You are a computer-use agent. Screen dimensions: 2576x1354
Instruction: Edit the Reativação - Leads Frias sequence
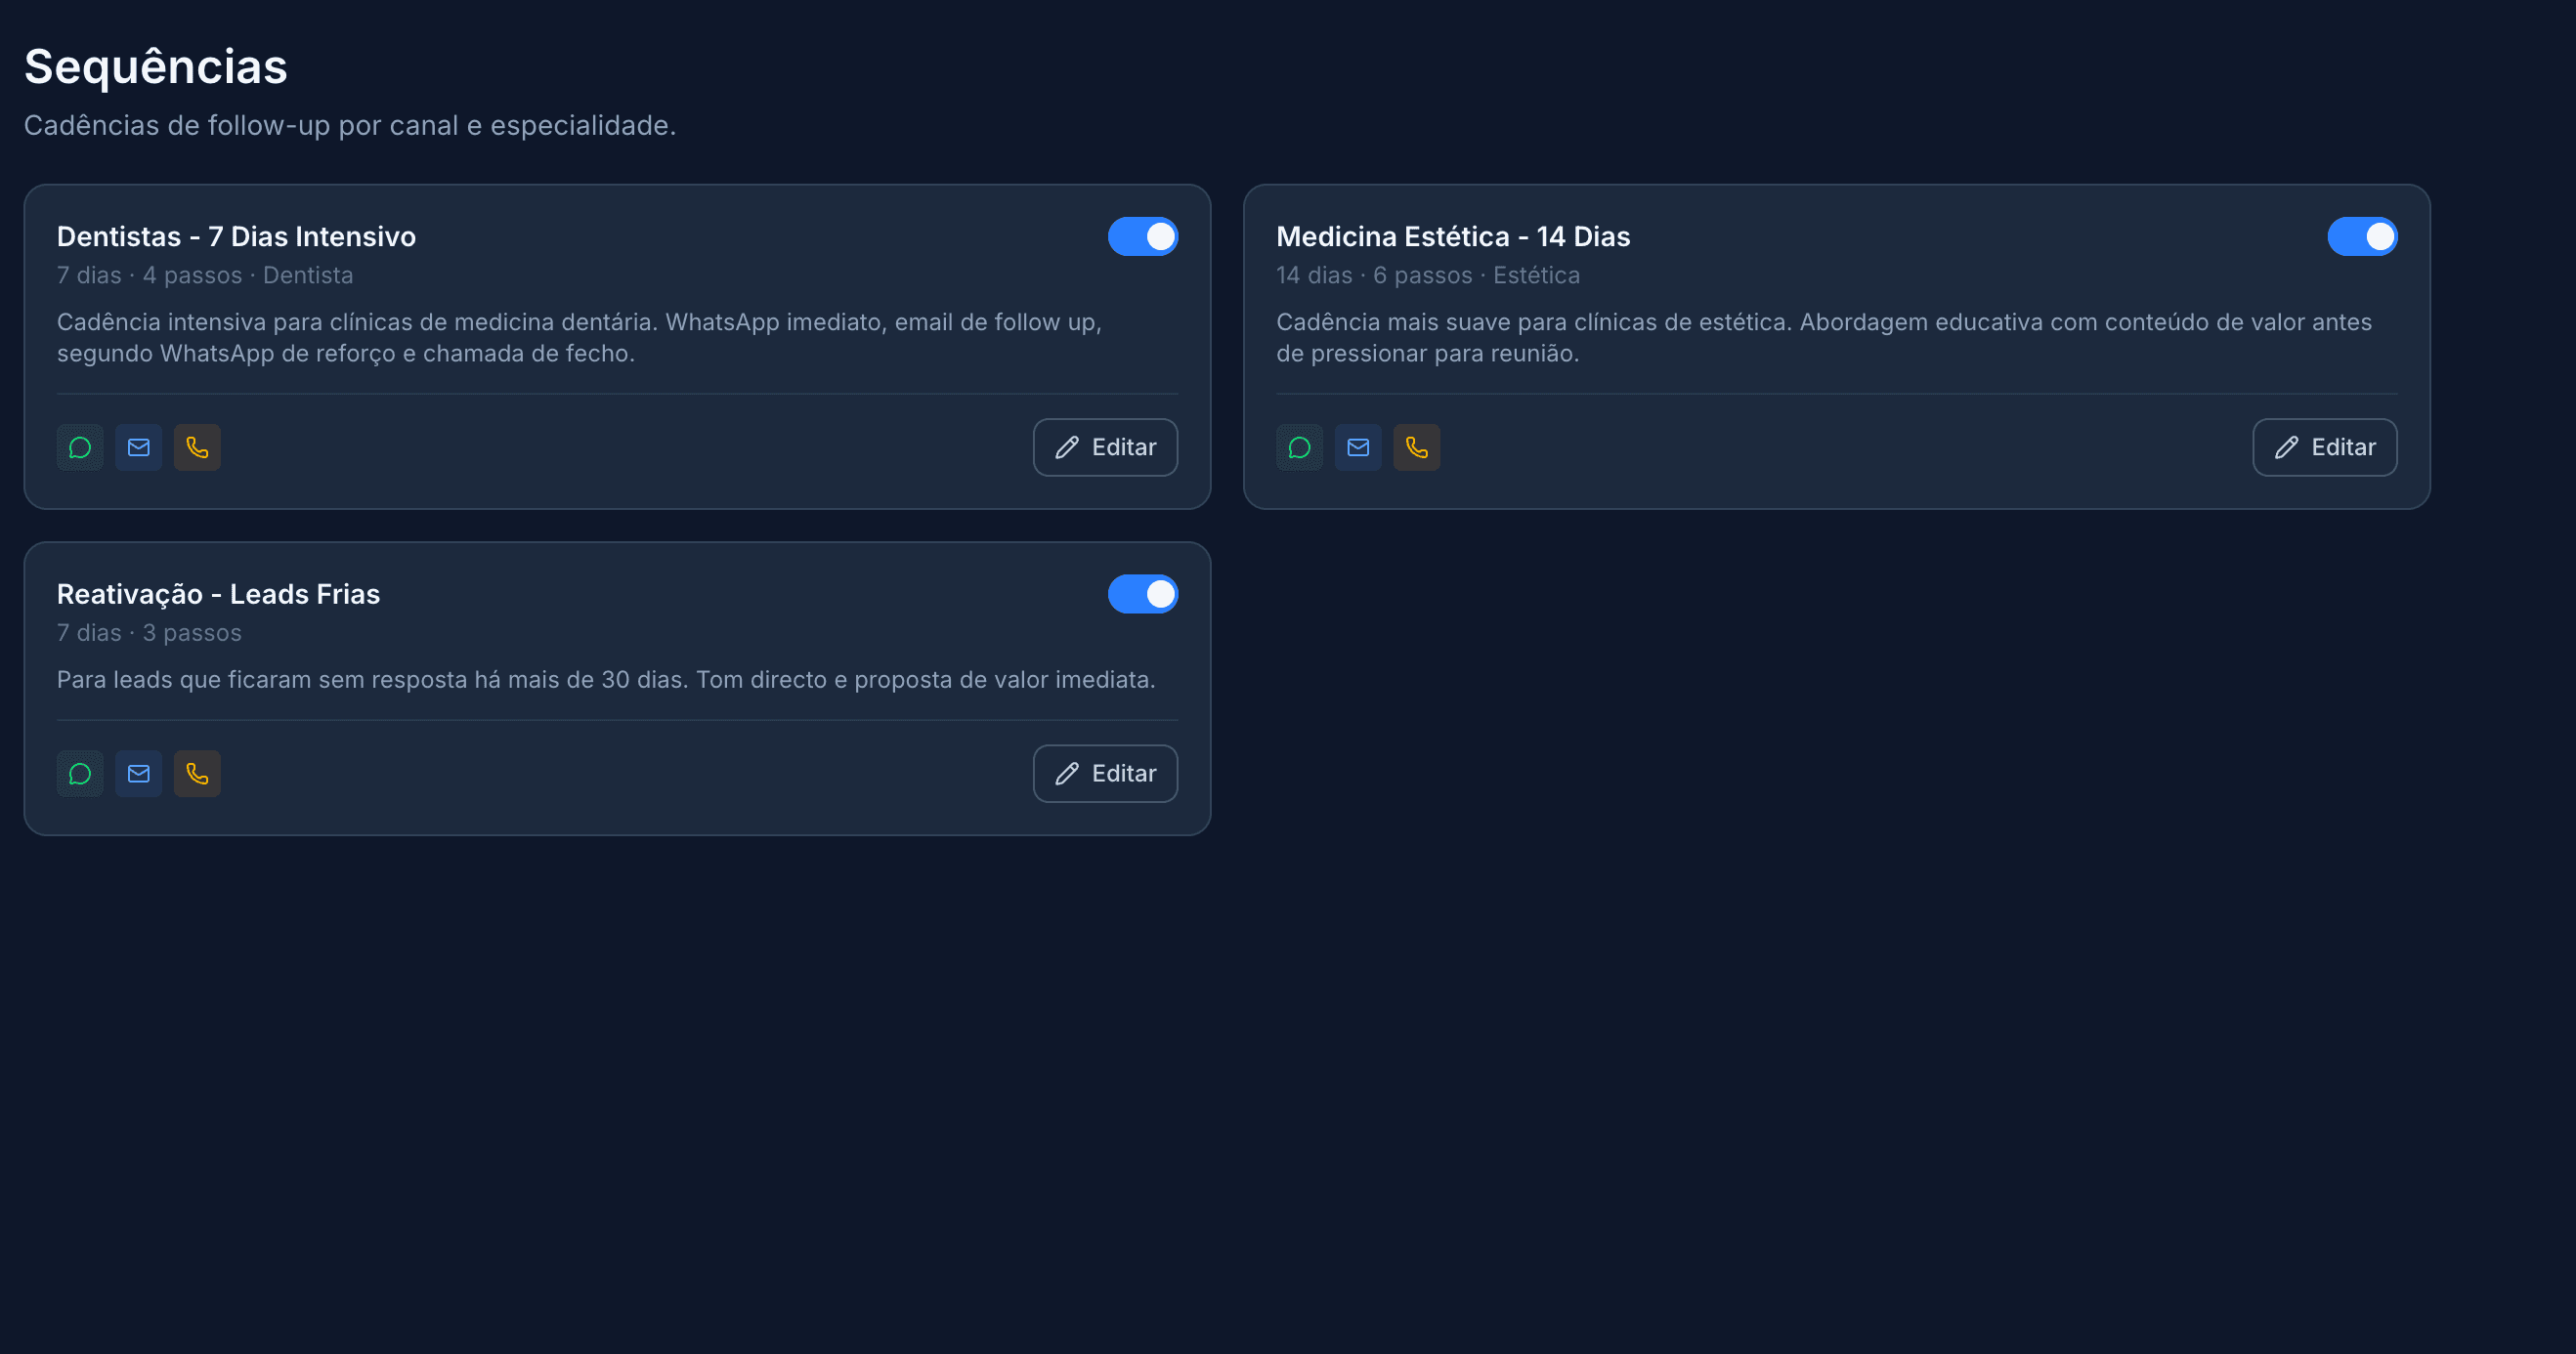point(1105,774)
